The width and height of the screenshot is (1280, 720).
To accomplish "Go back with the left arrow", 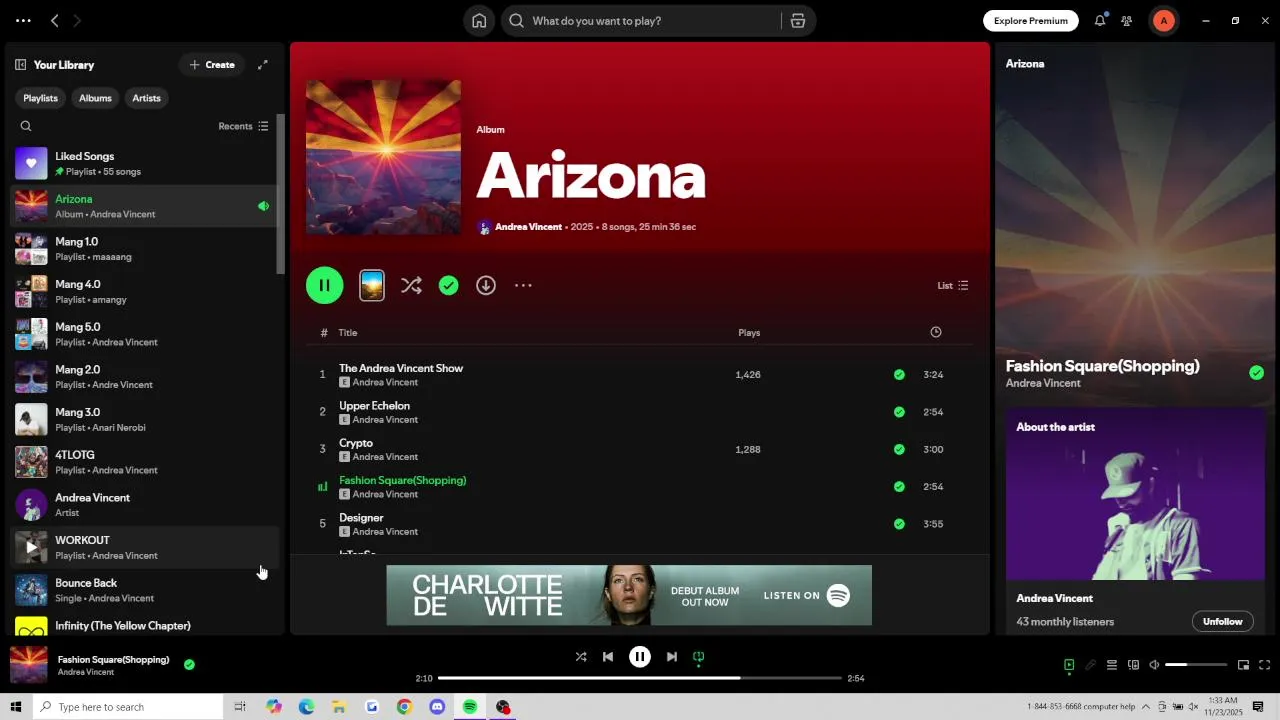I will pyautogui.click(x=55, y=21).
